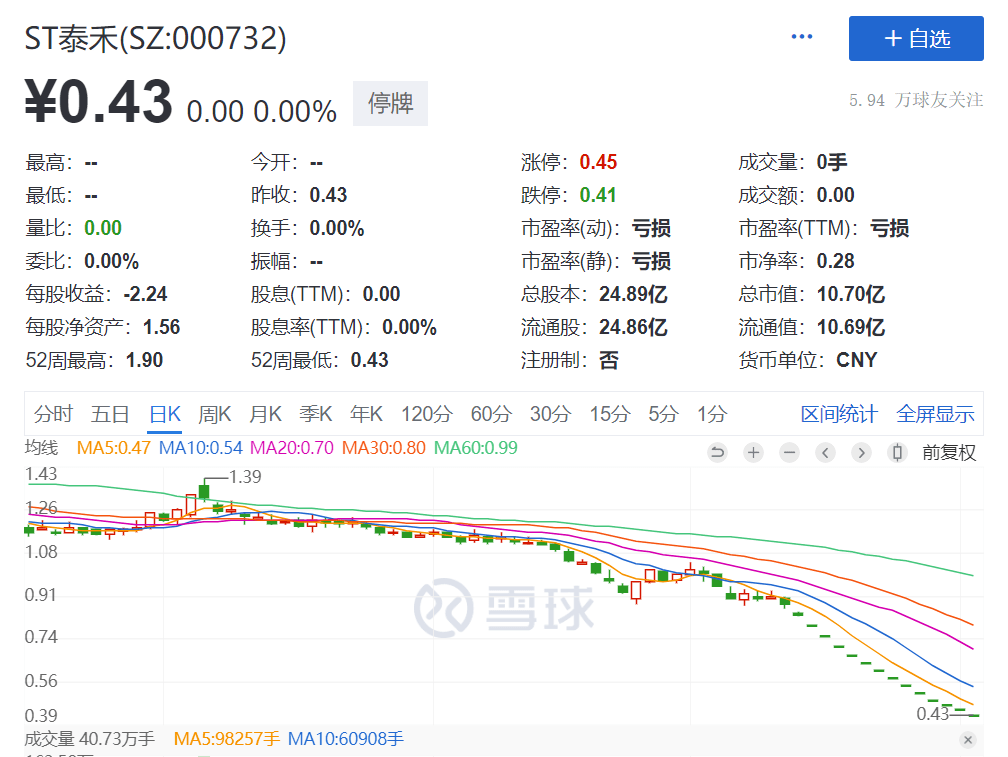Click the 注册制 value 否

coord(609,360)
